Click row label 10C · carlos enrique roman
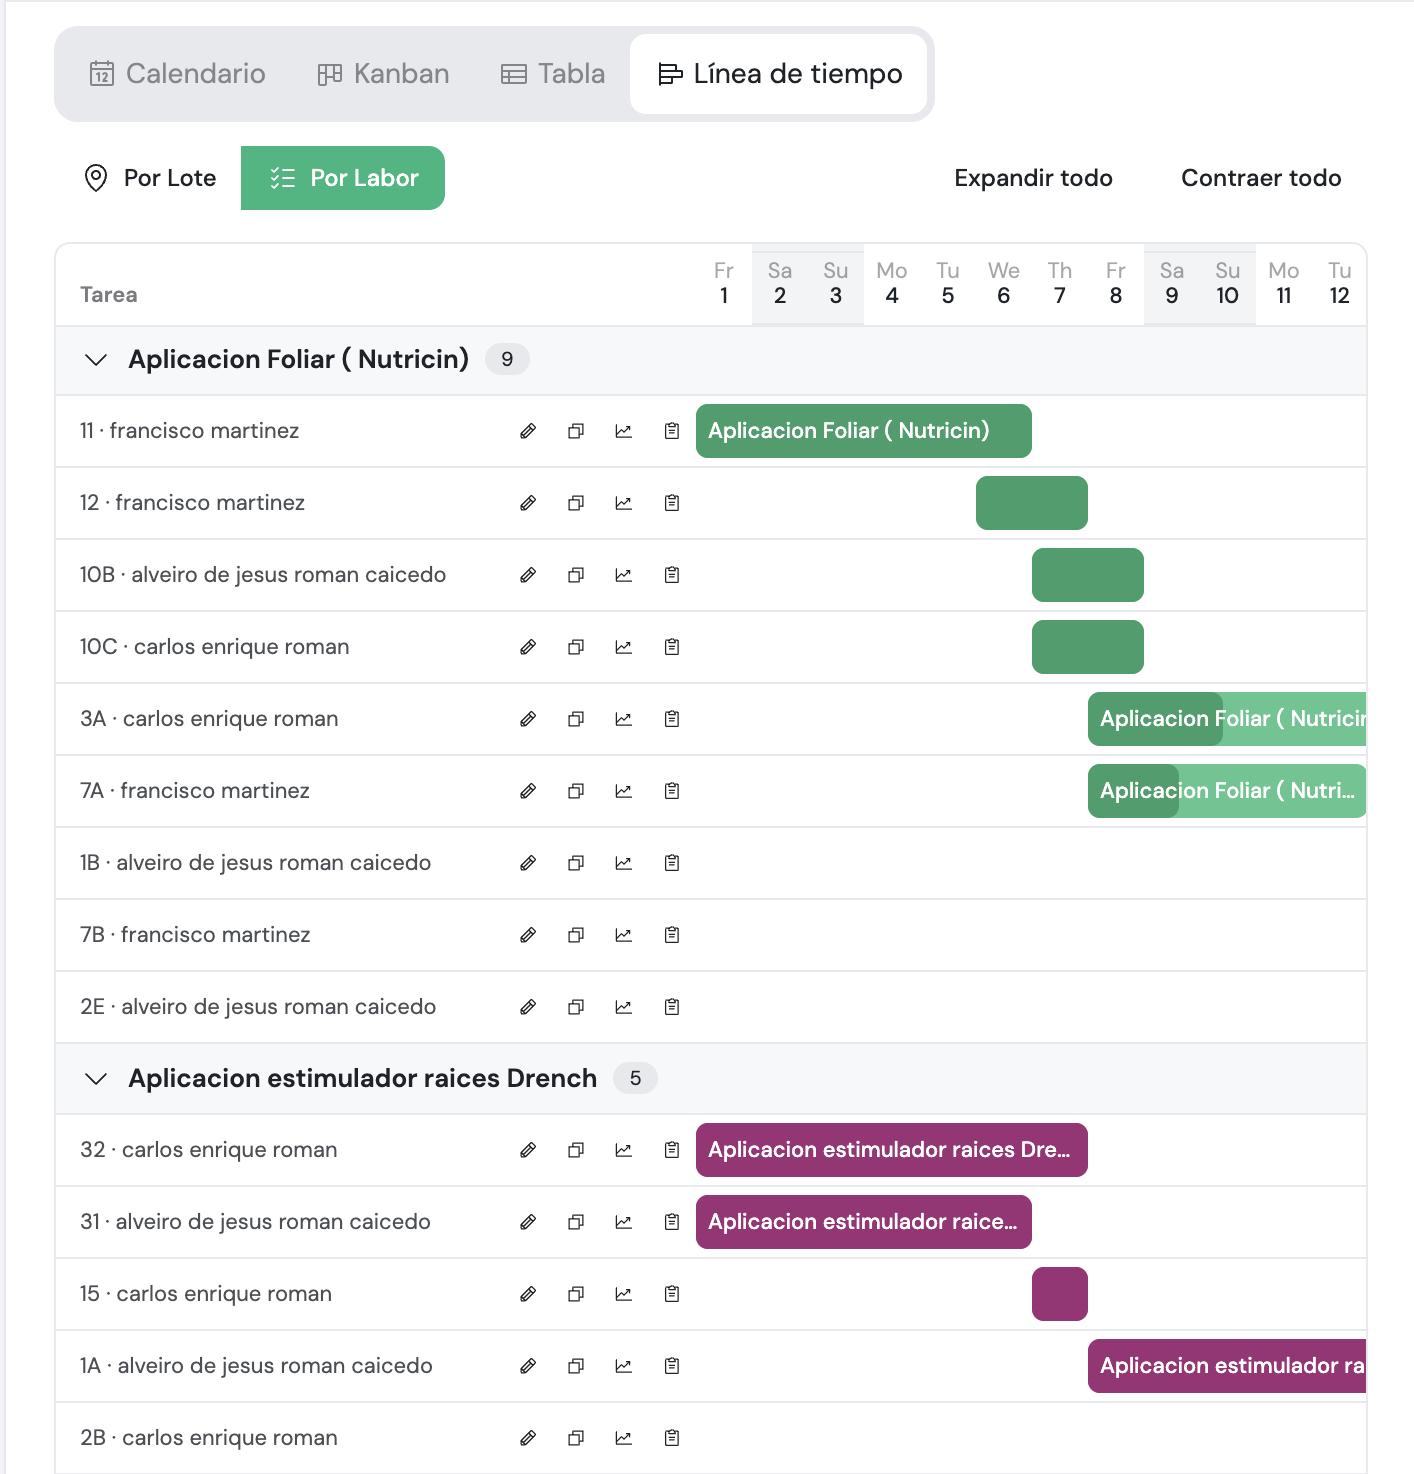 215,647
